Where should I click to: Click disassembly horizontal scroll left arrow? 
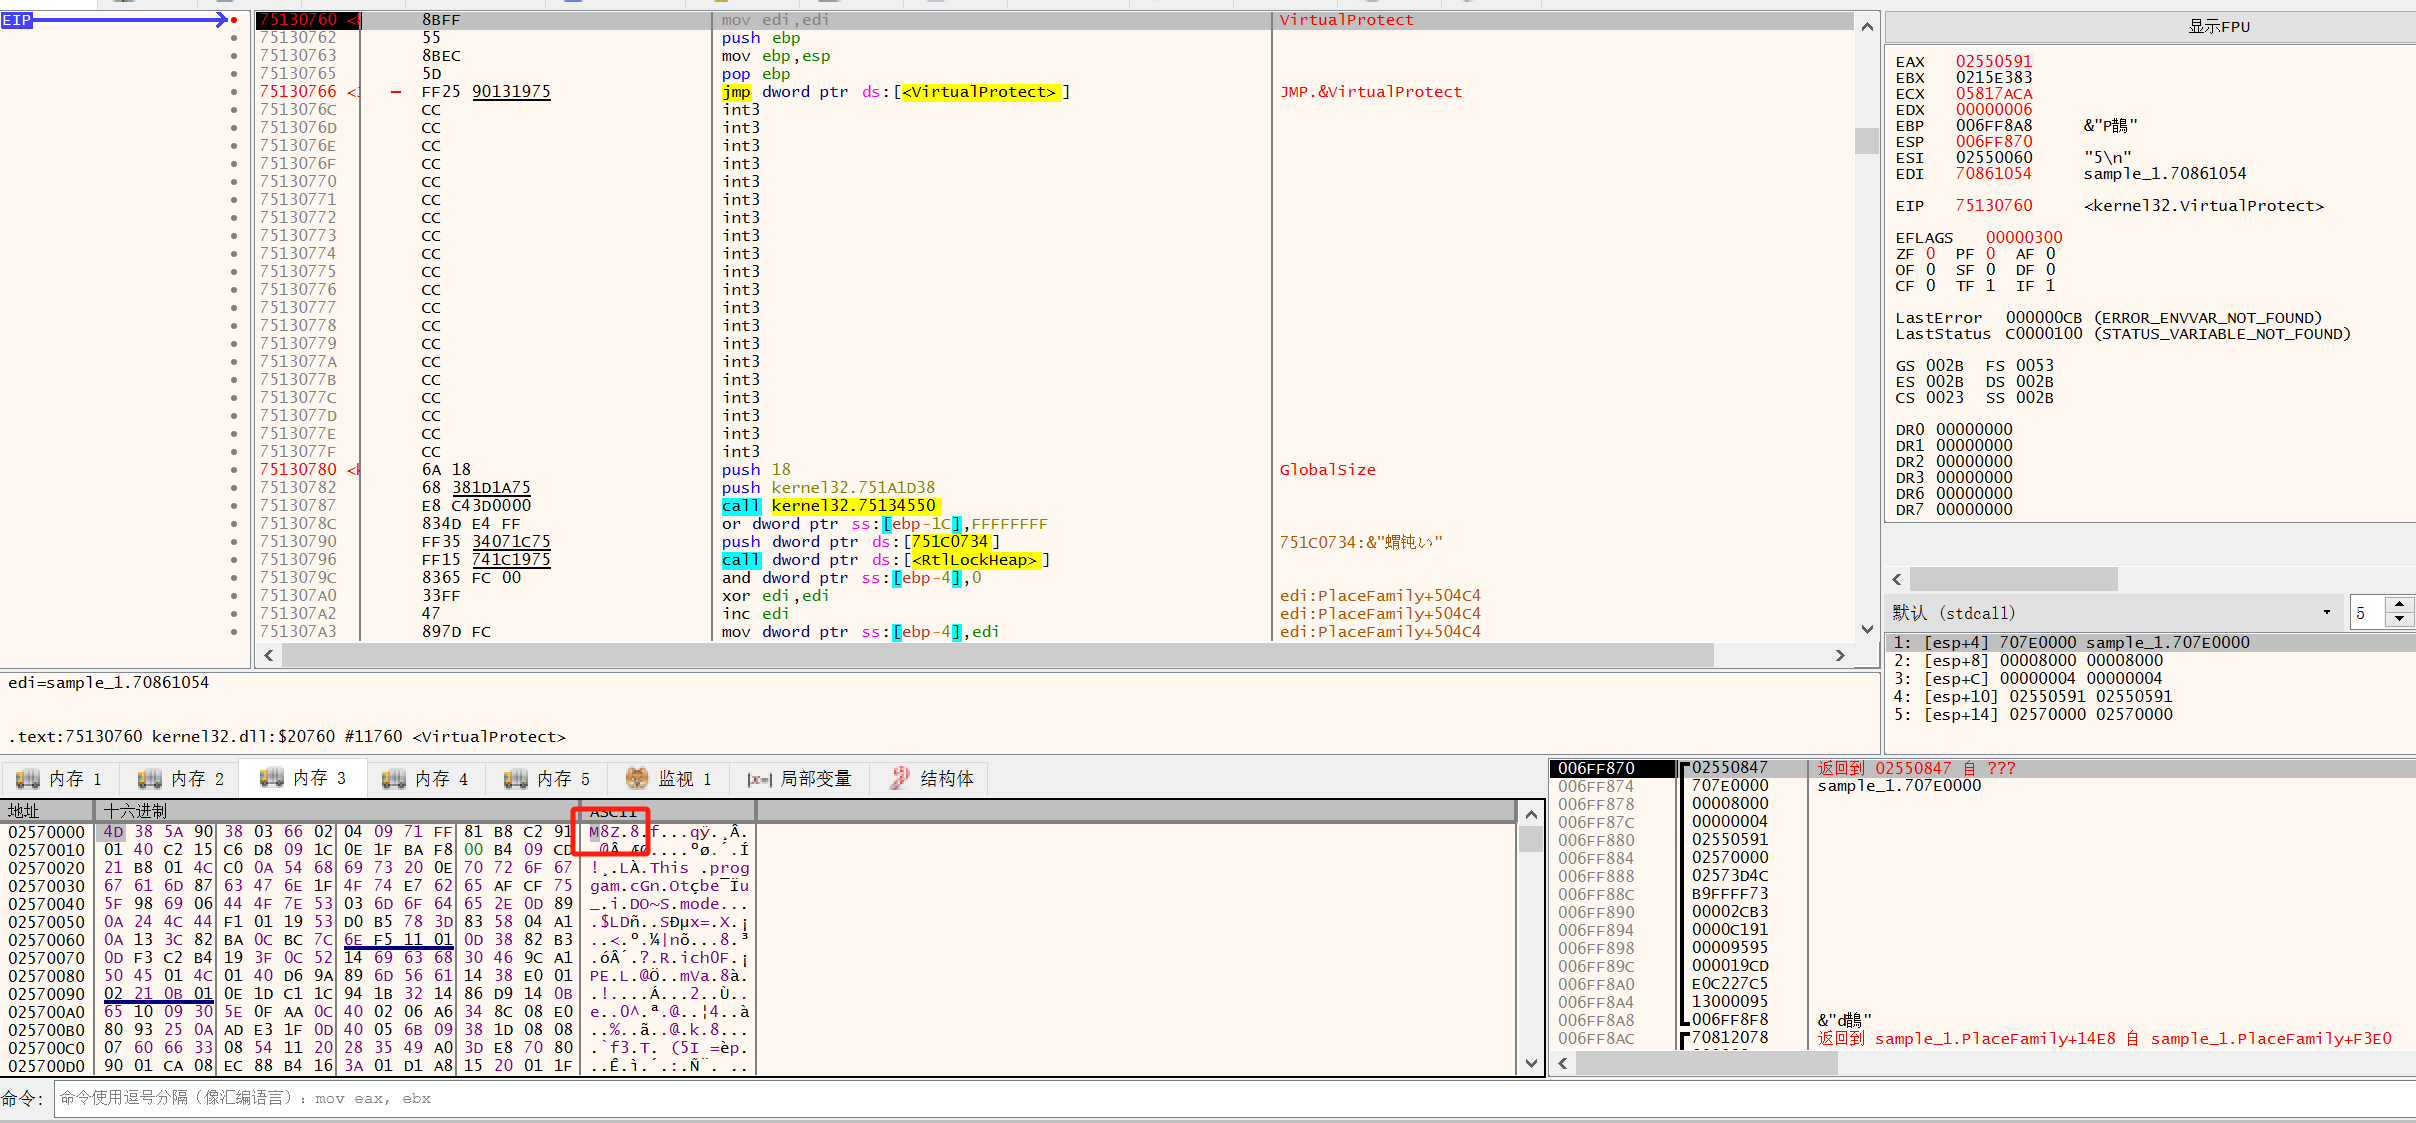[268, 655]
